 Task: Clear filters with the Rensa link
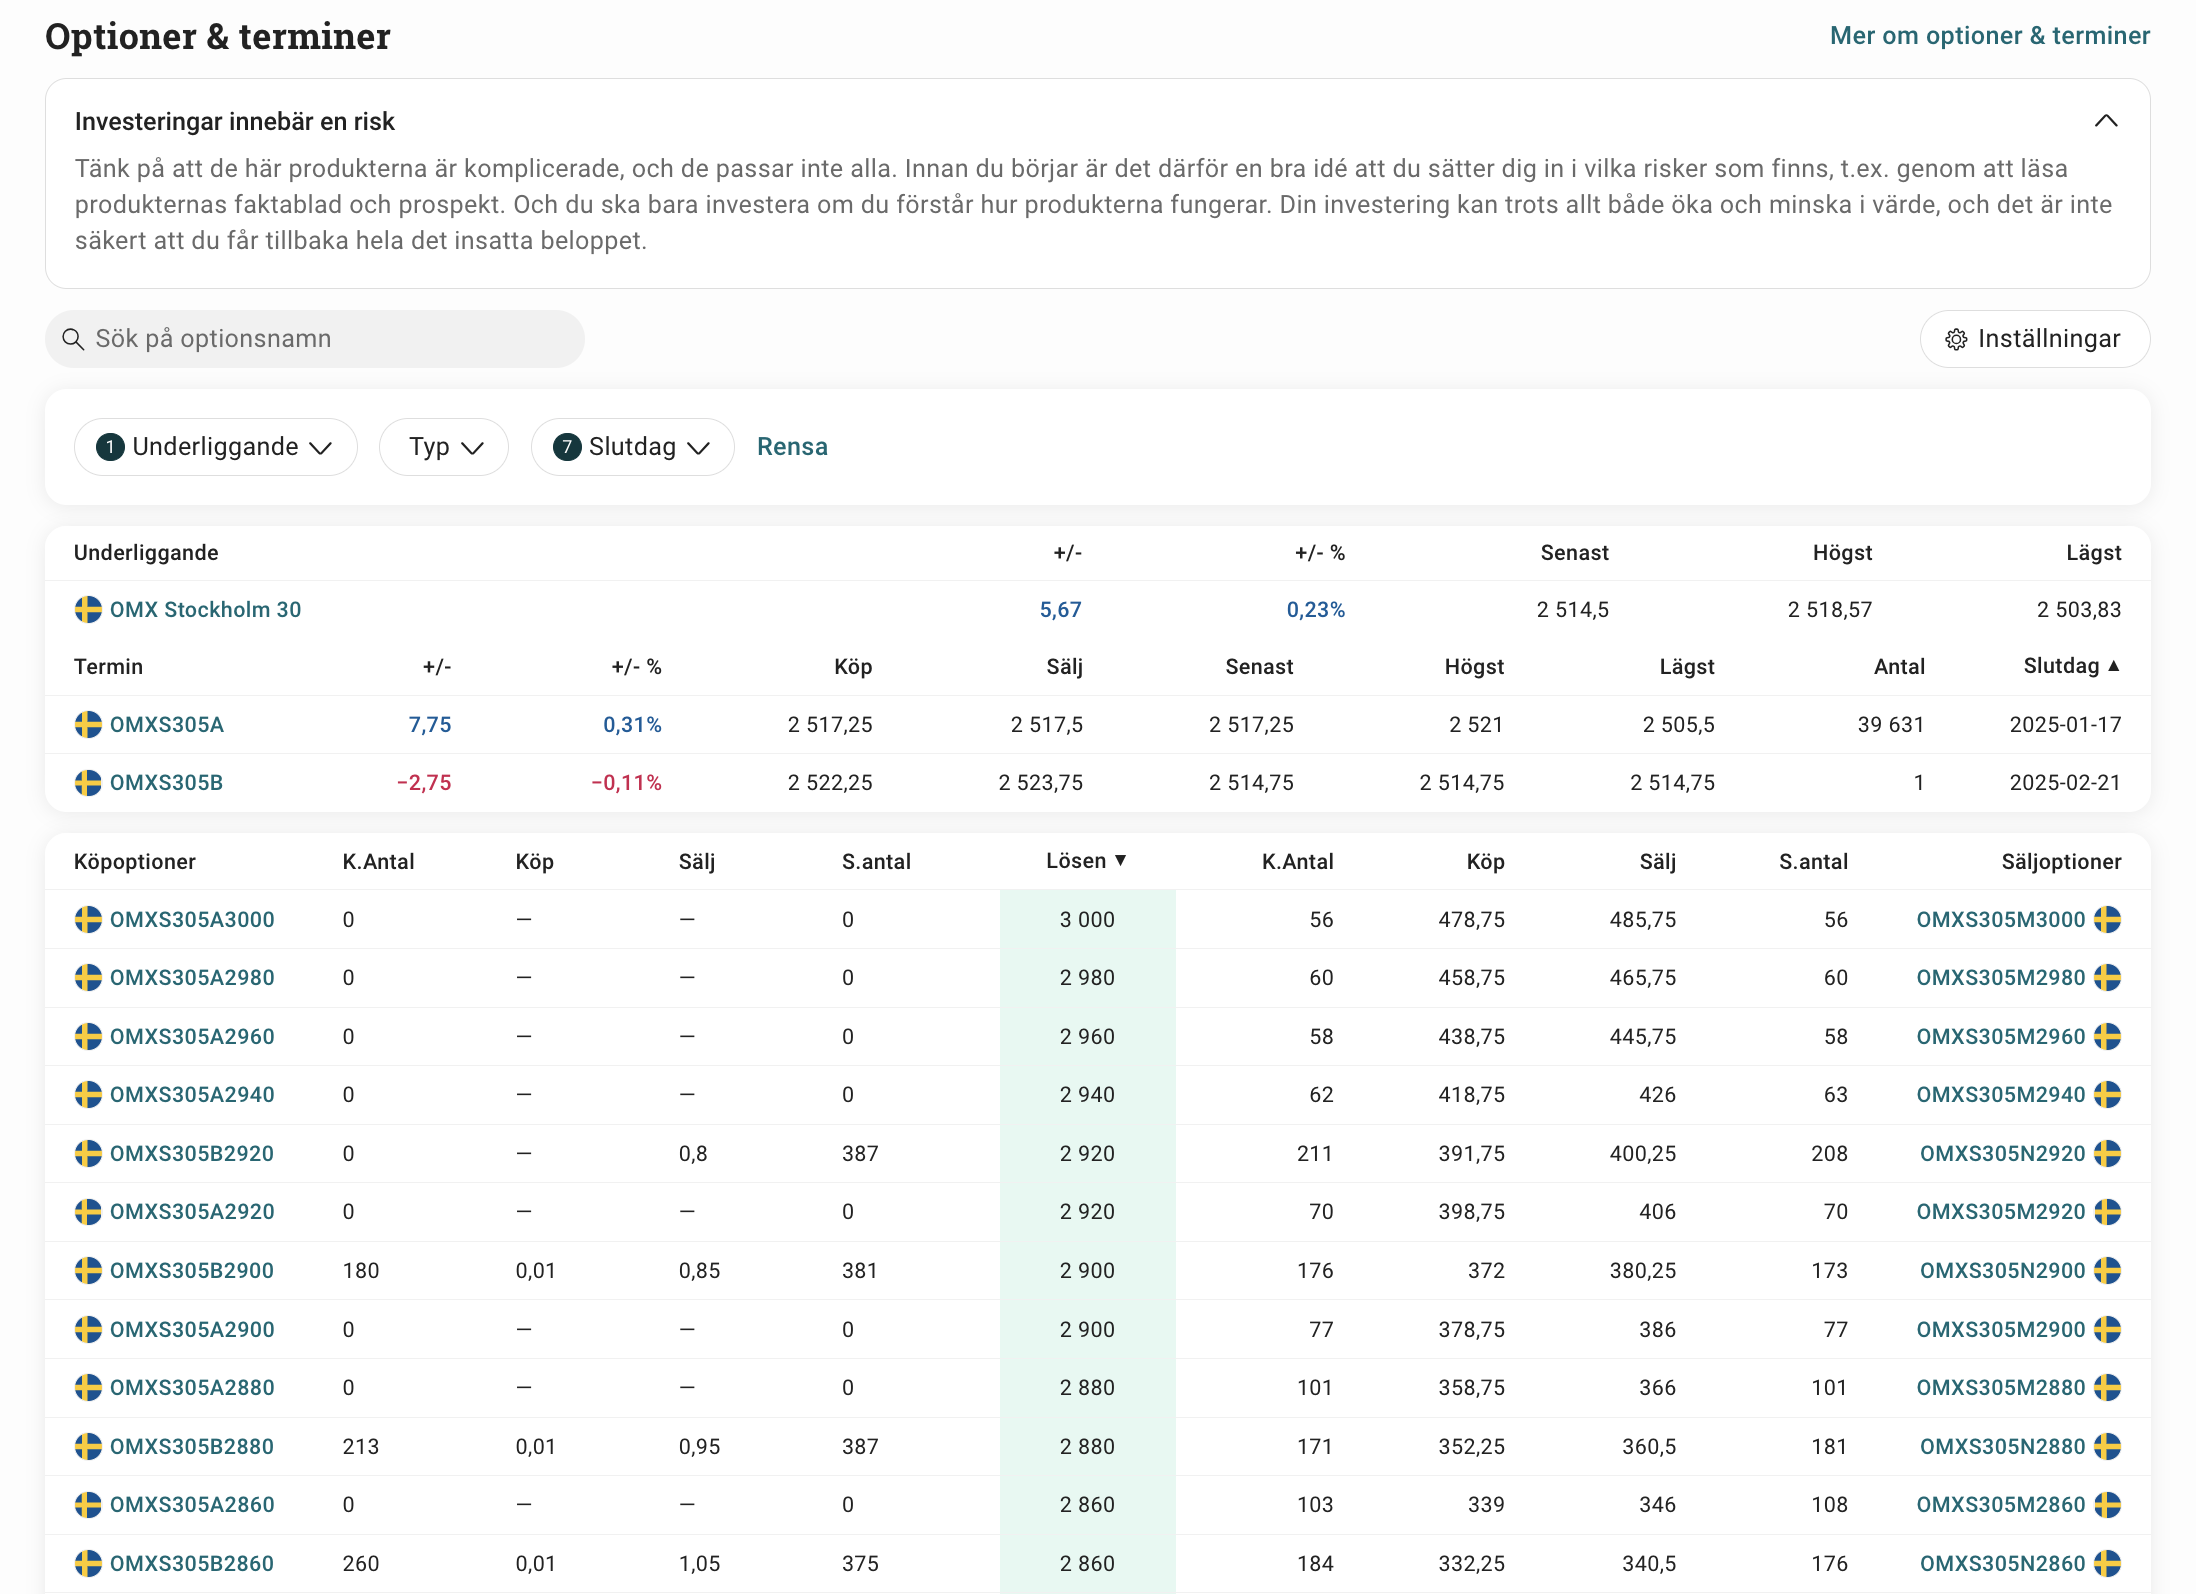(792, 447)
